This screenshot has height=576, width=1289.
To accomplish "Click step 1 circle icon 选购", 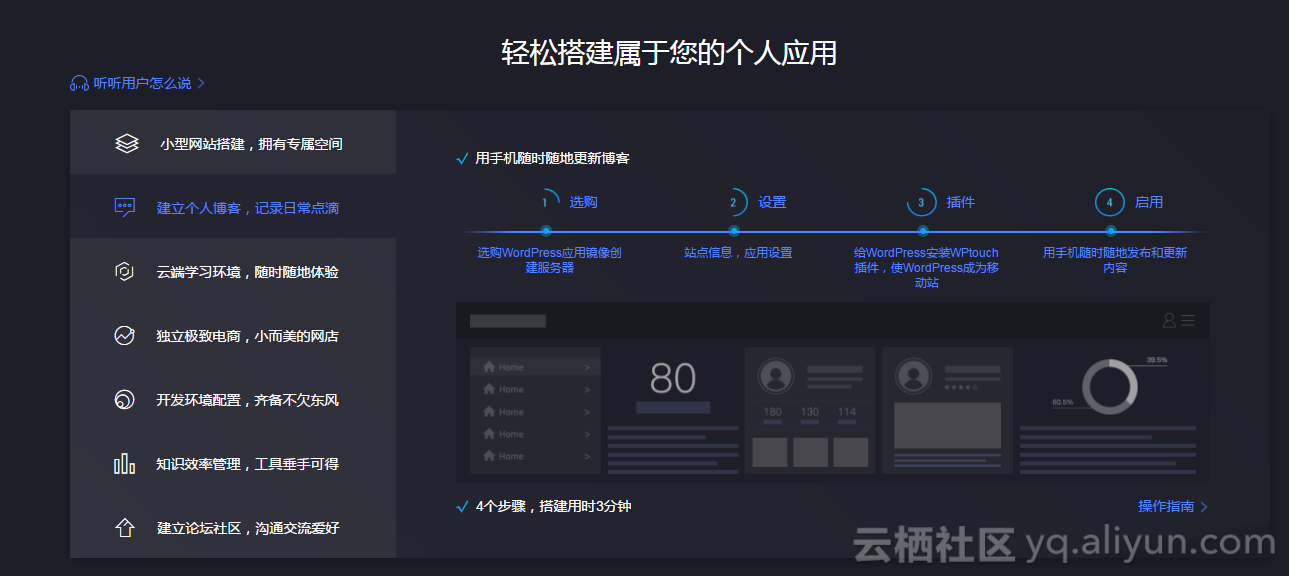I will tap(545, 202).
